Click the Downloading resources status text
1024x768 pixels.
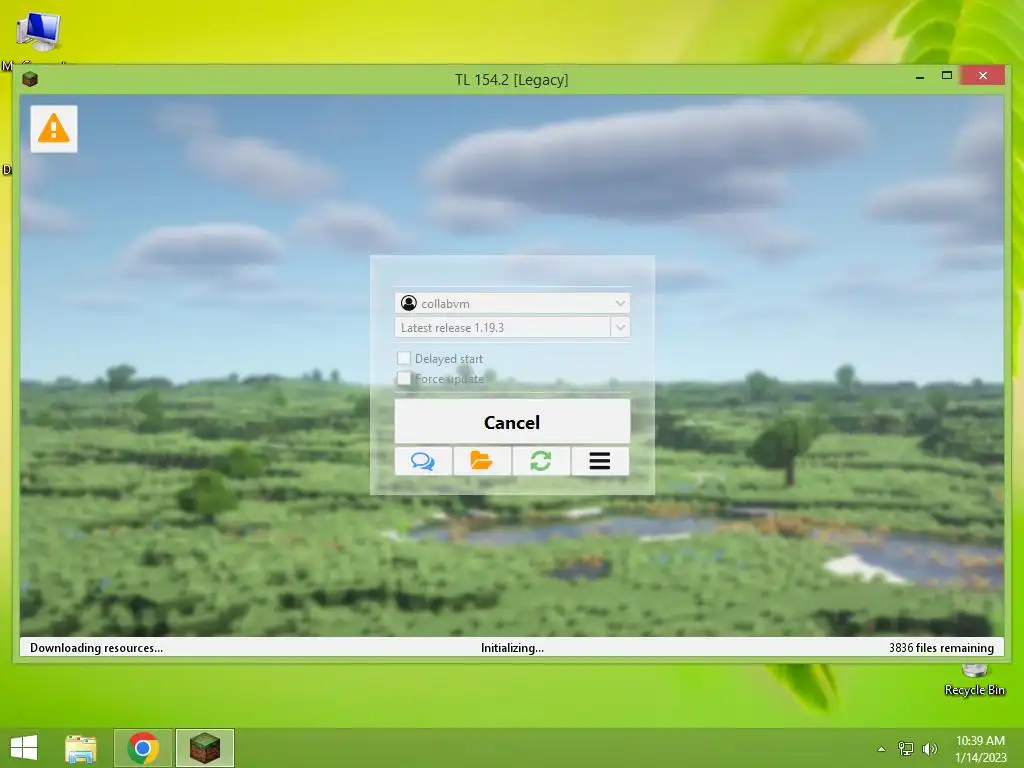point(97,648)
